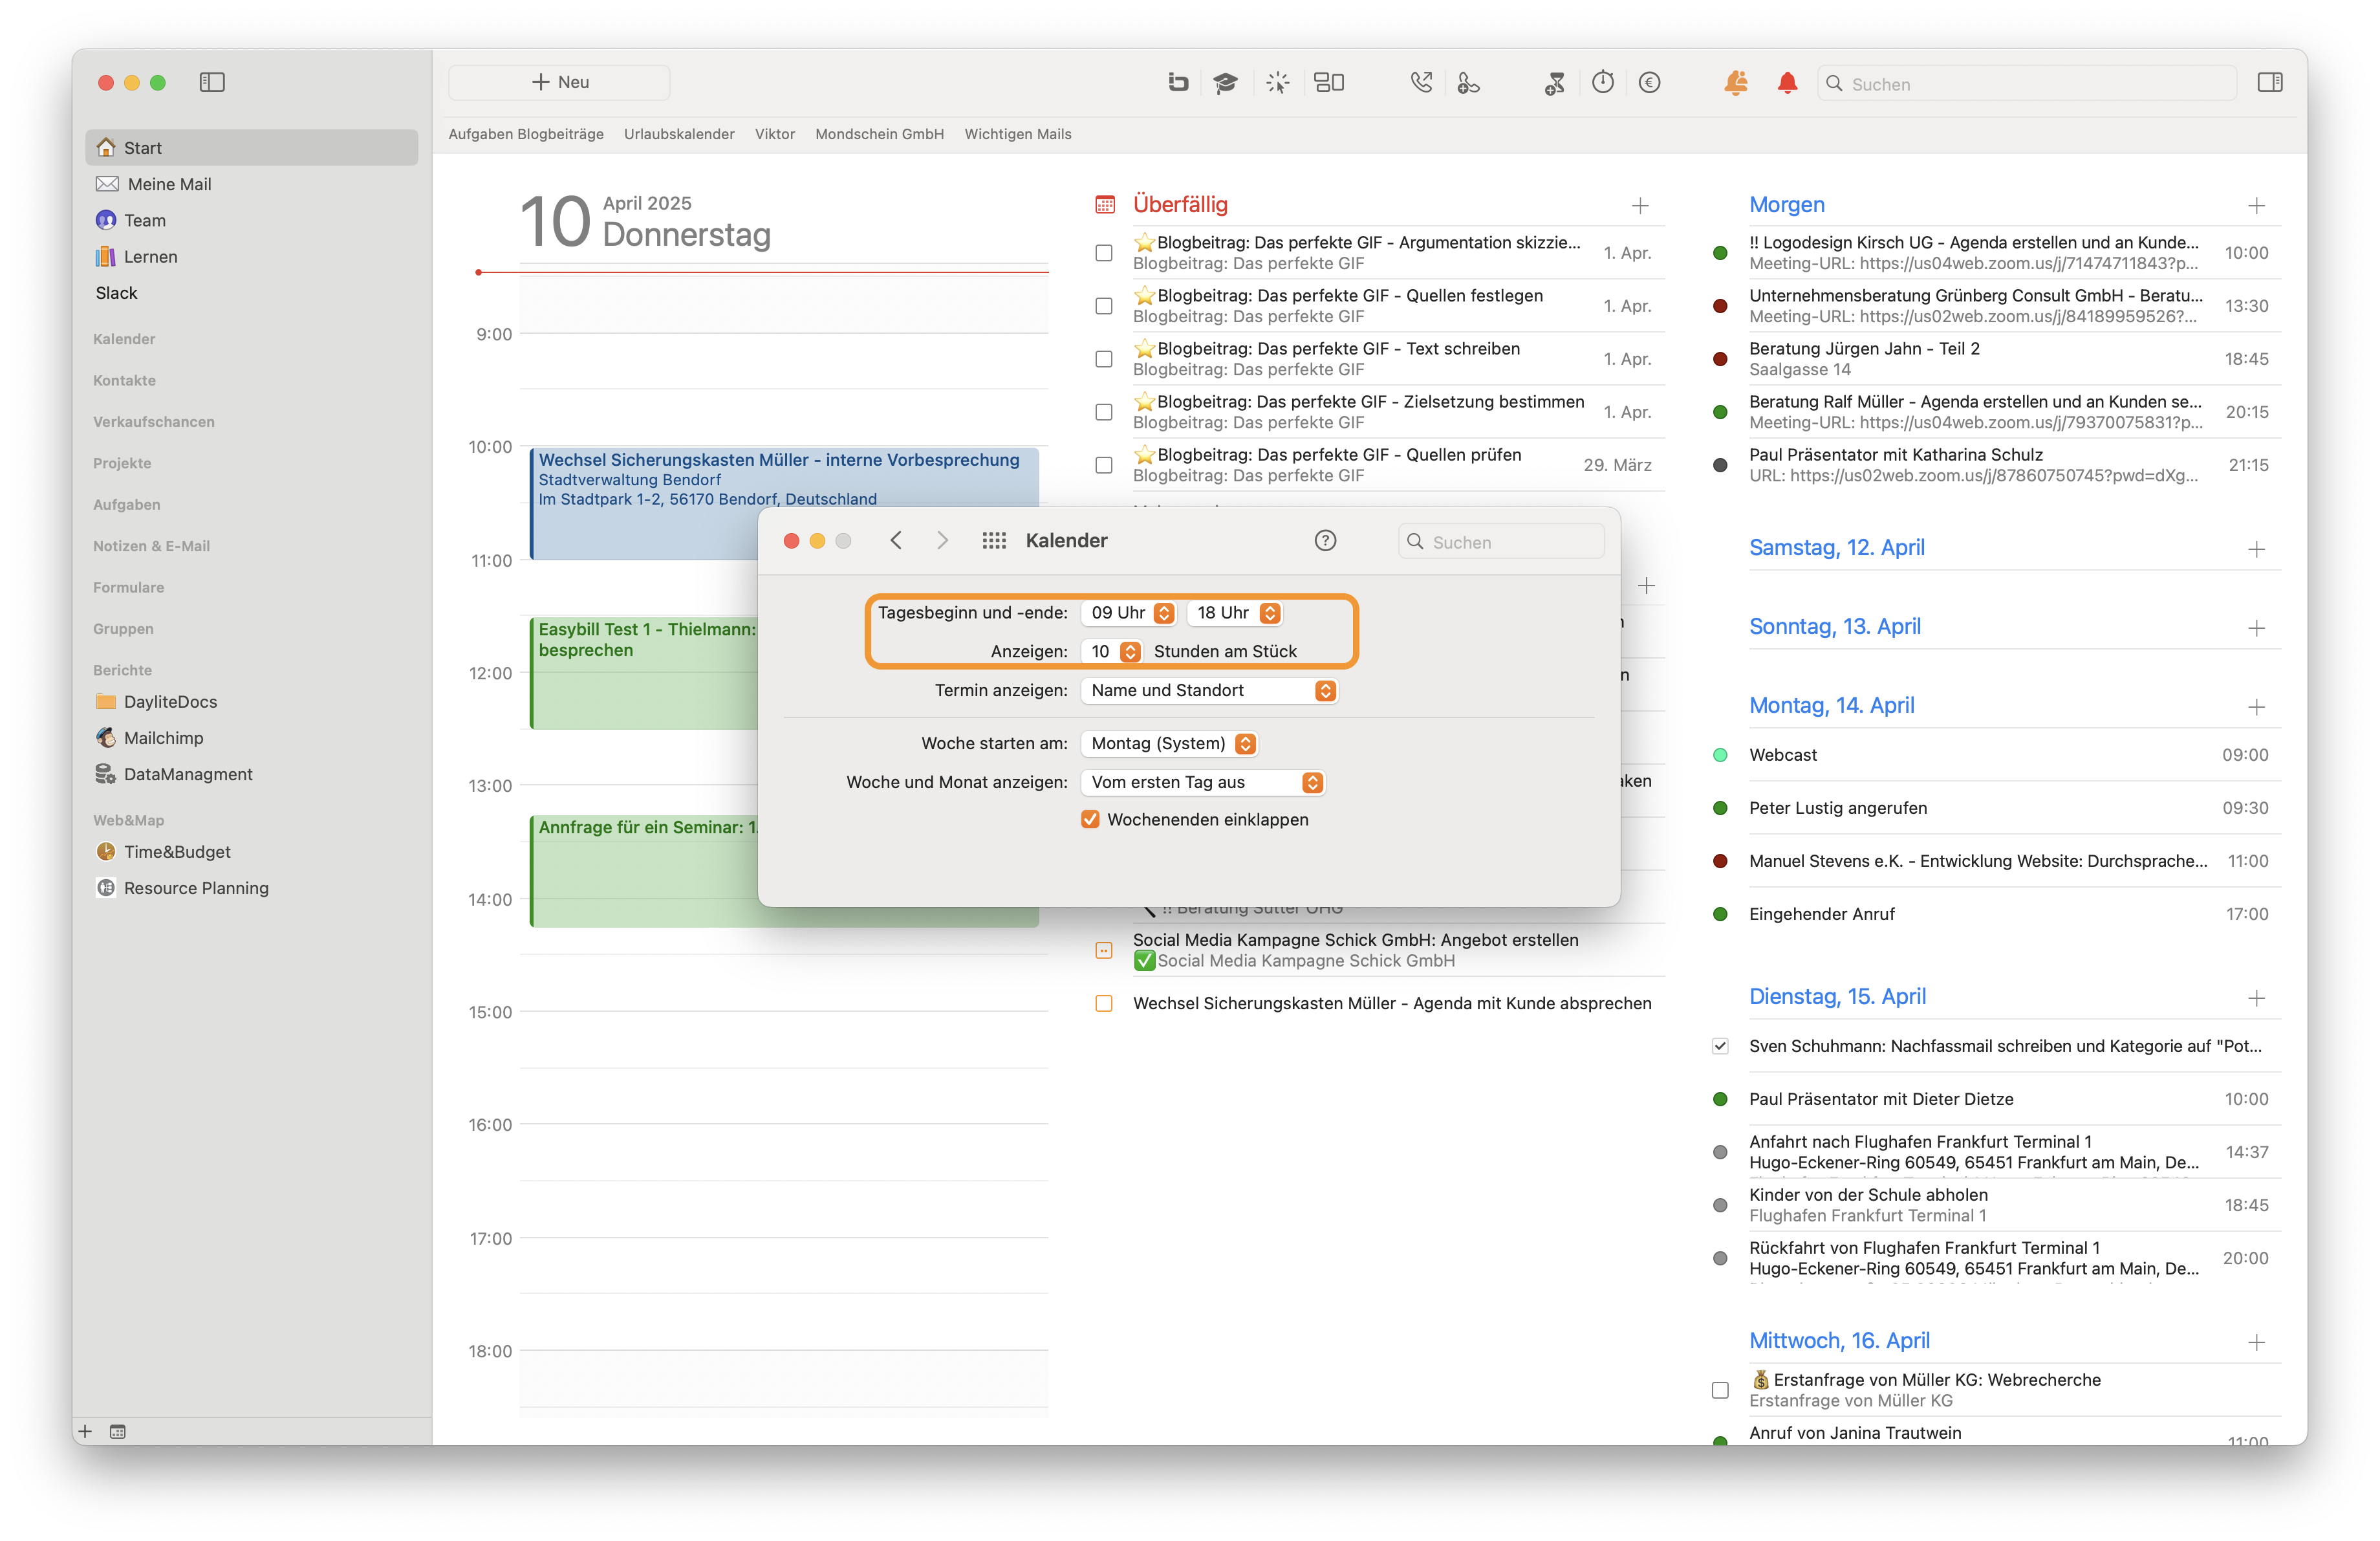
Task: Click the euro currency icon
Action: 1650,82
